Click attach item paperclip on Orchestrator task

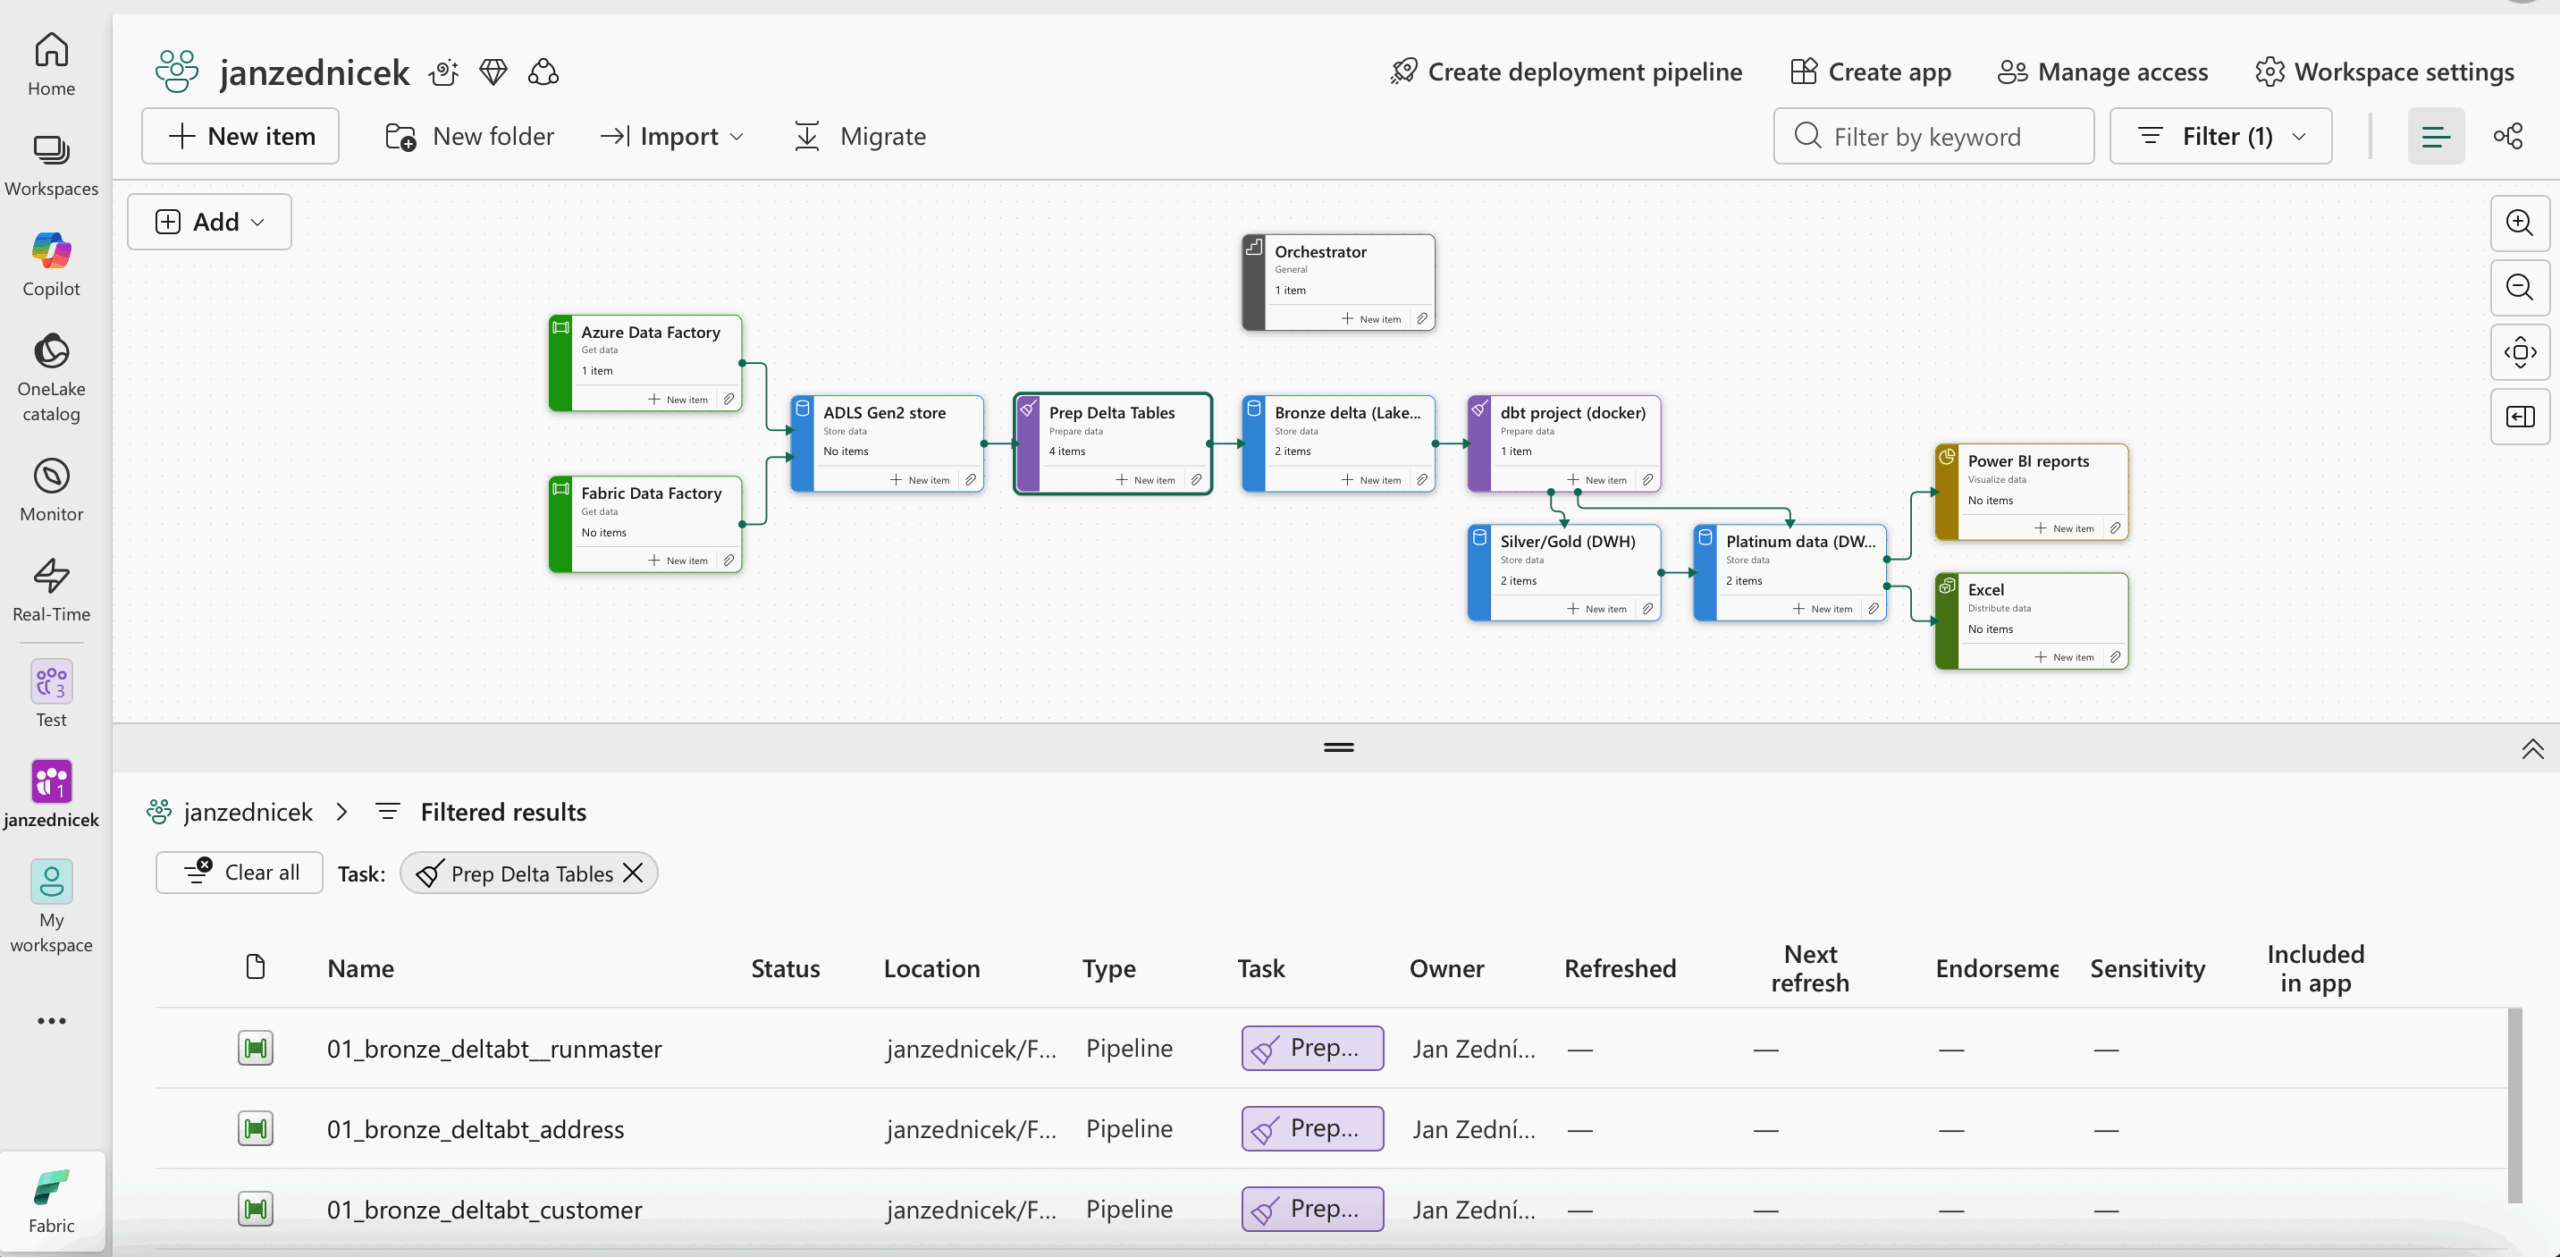1422,319
